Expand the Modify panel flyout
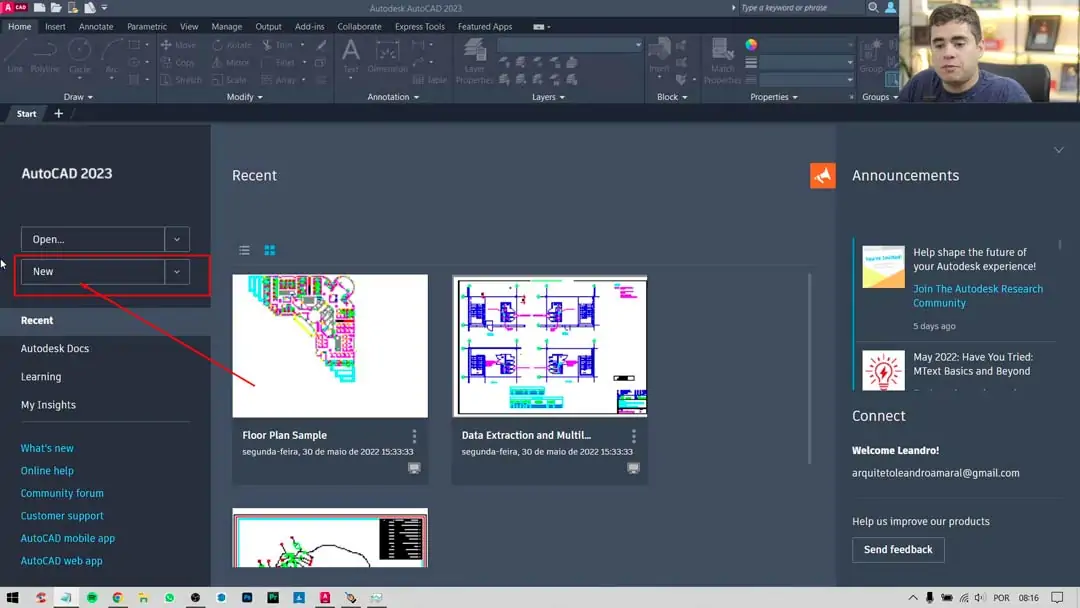 coord(245,97)
